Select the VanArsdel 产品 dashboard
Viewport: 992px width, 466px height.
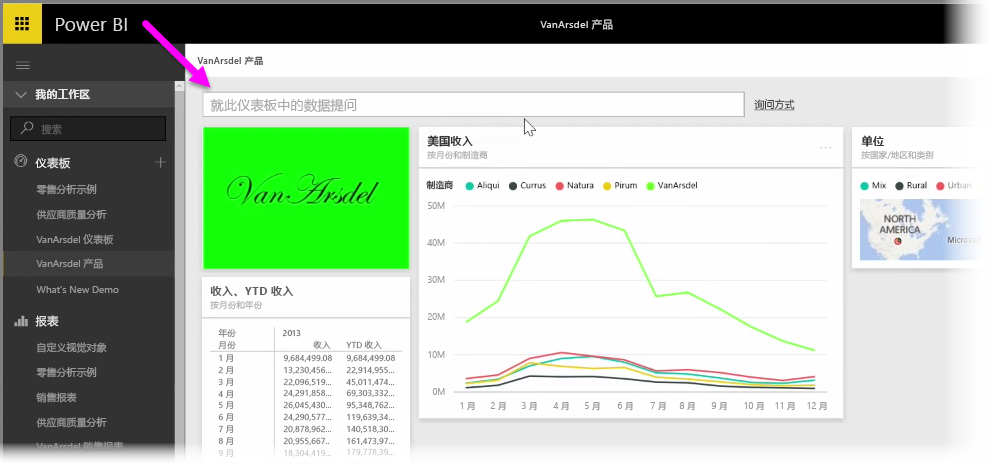70,264
